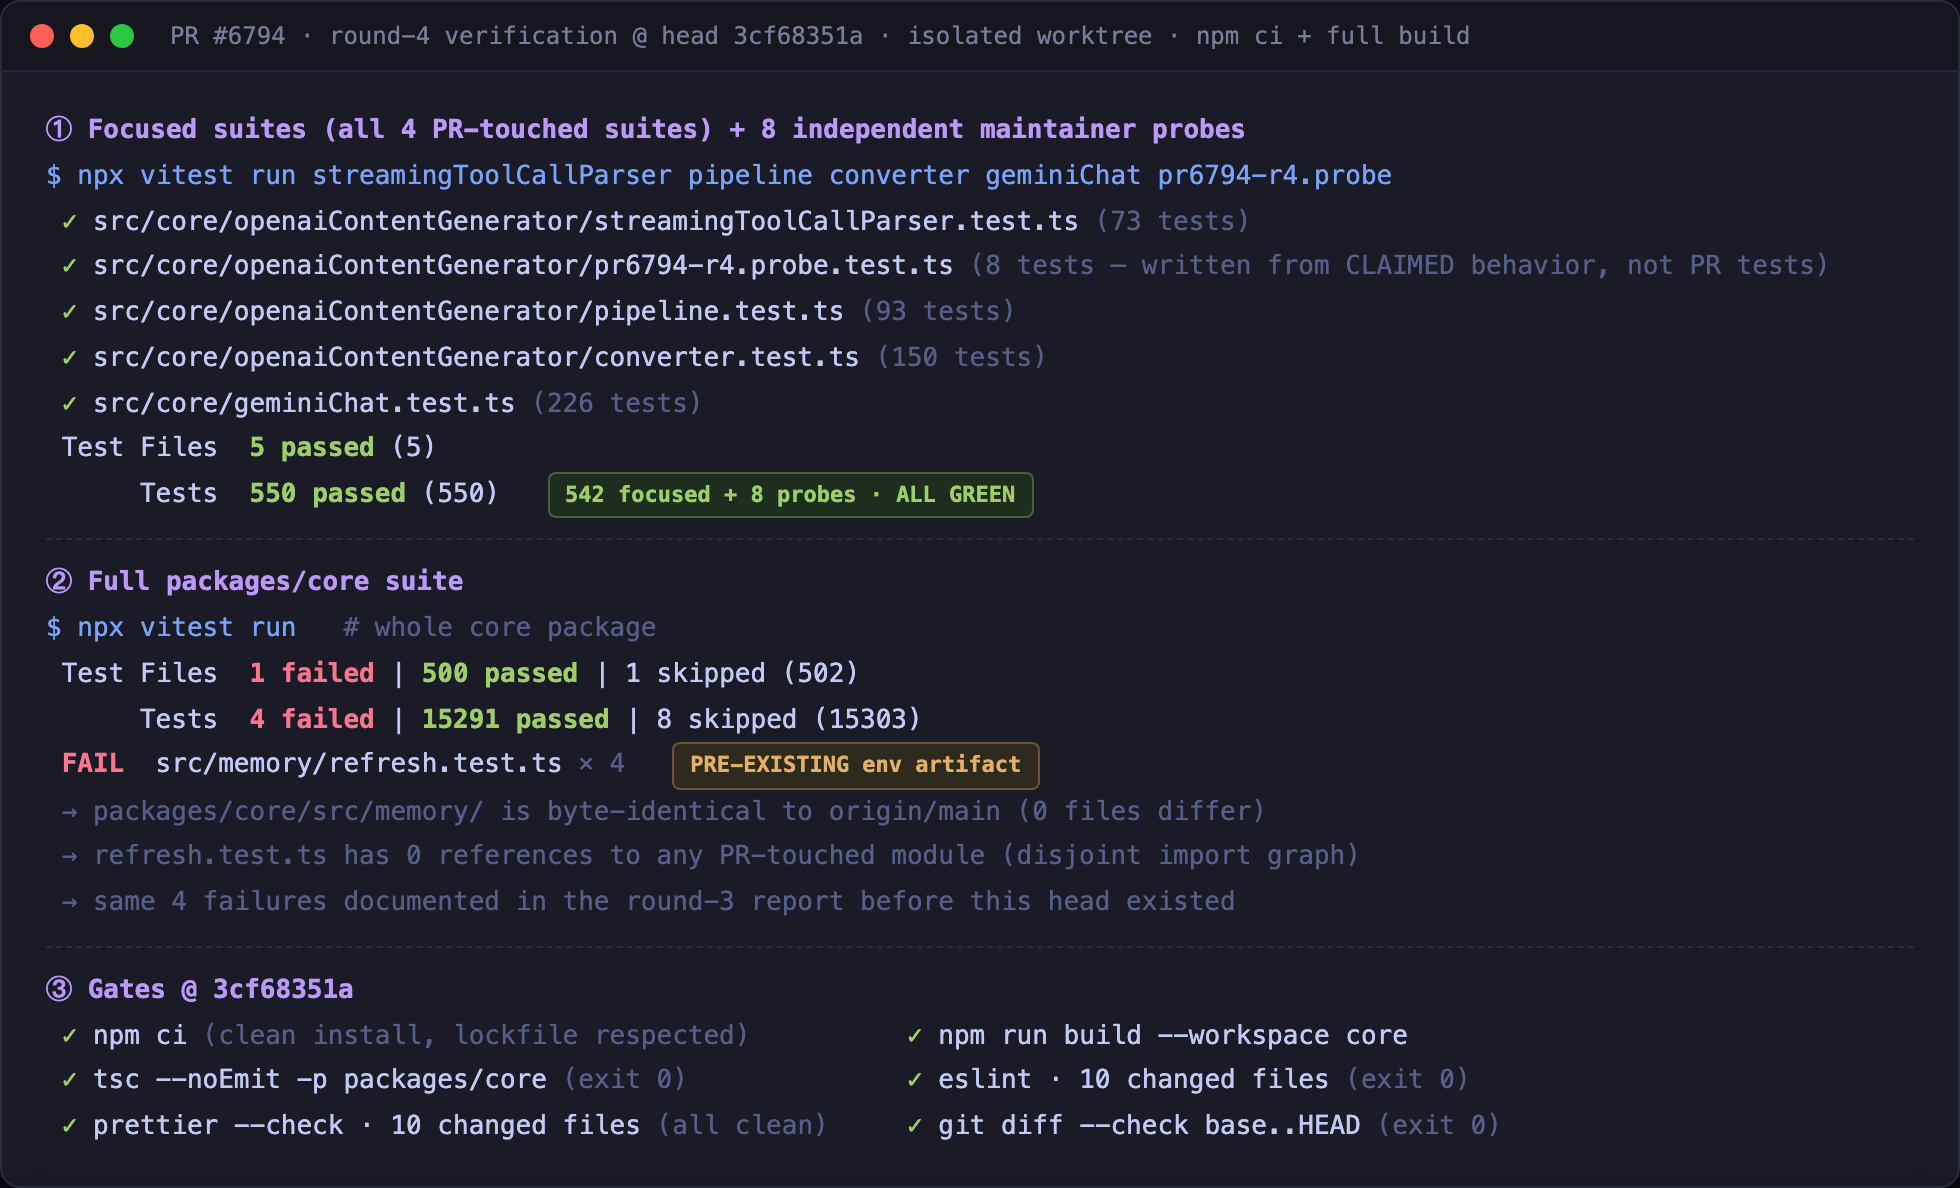Click checkmark beside tsc --noEmit
The height and width of the screenshot is (1188, 1960).
tap(69, 1079)
